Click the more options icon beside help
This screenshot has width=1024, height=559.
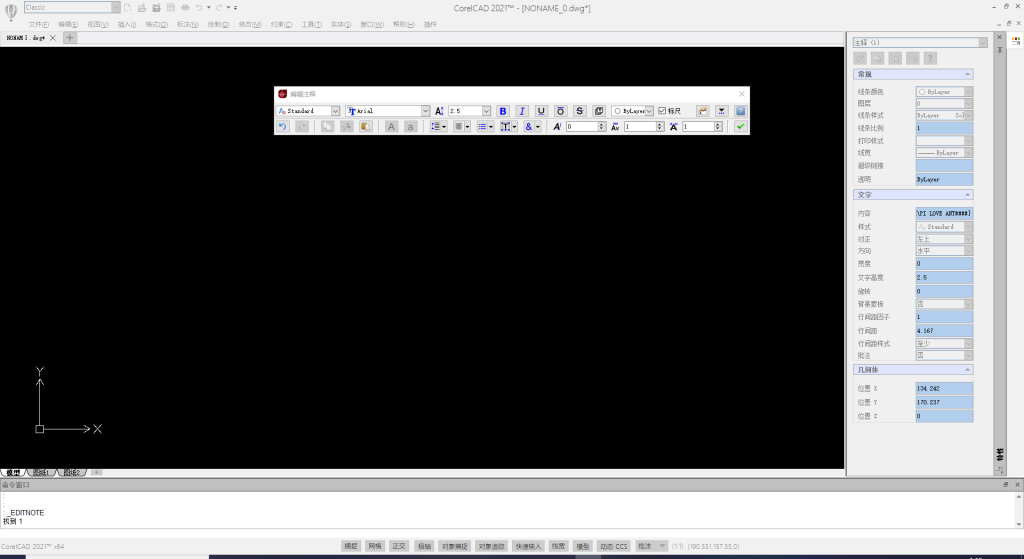pyautogui.click(x=721, y=111)
